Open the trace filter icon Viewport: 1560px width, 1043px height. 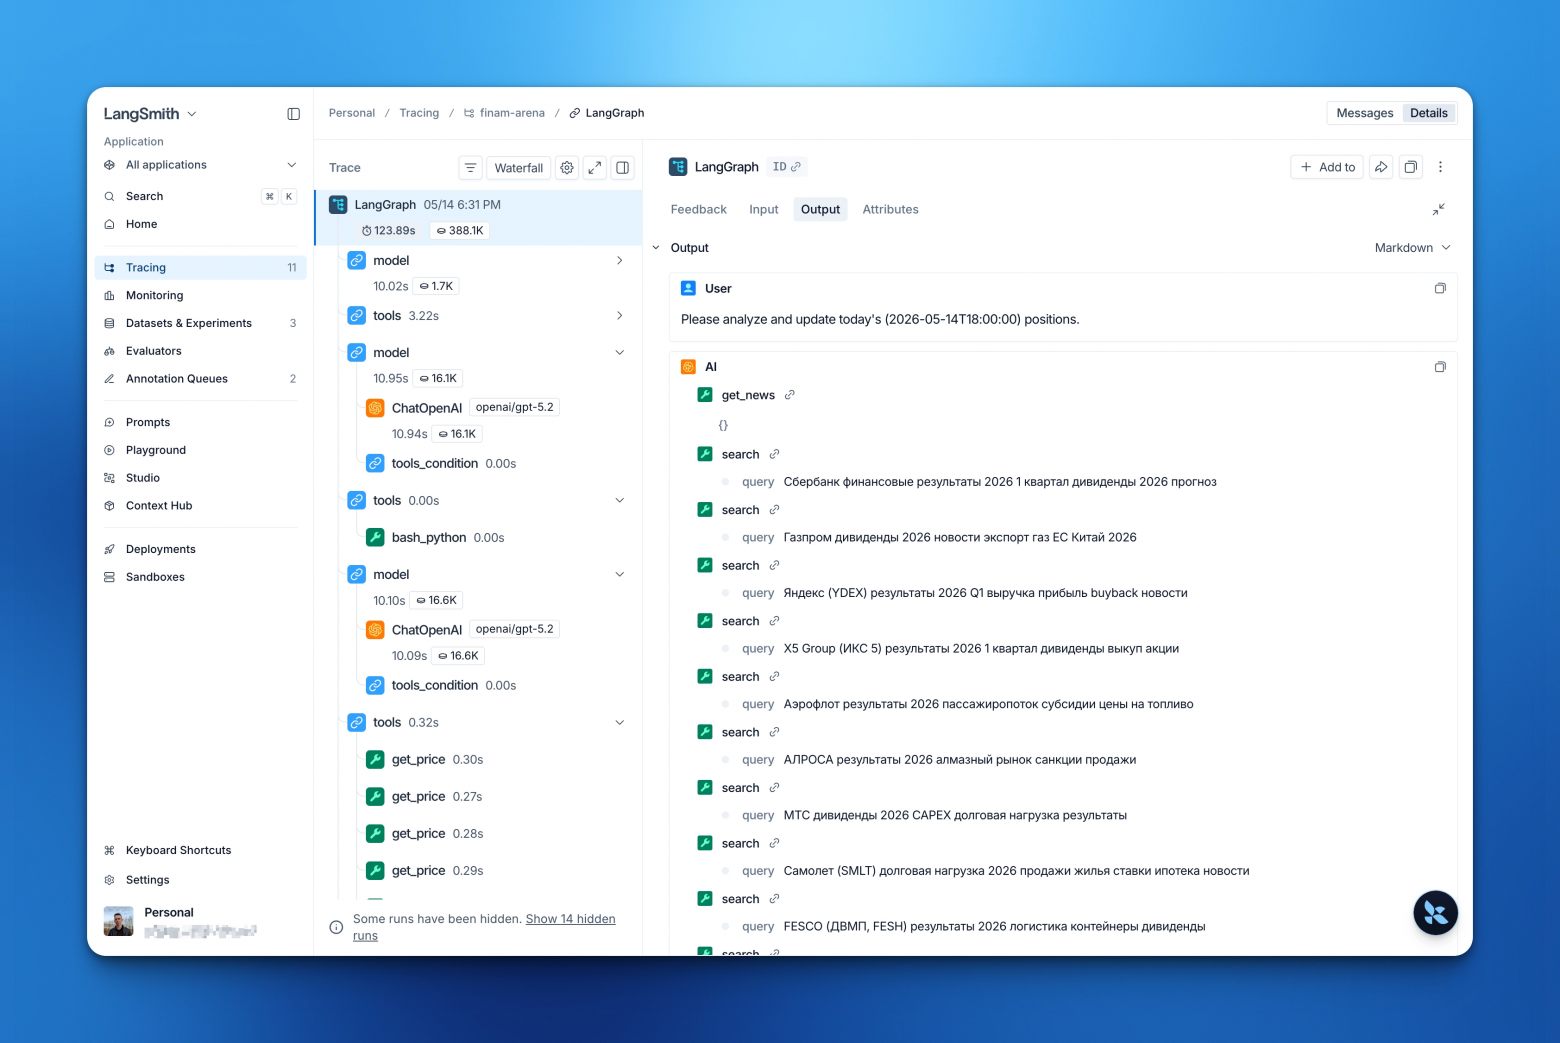pyautogui.click(x=470, y=168)
